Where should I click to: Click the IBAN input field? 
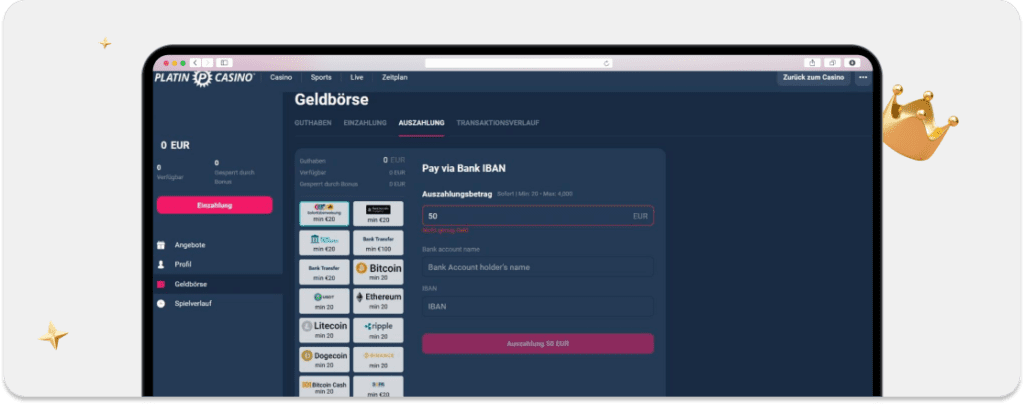point(537,307)
